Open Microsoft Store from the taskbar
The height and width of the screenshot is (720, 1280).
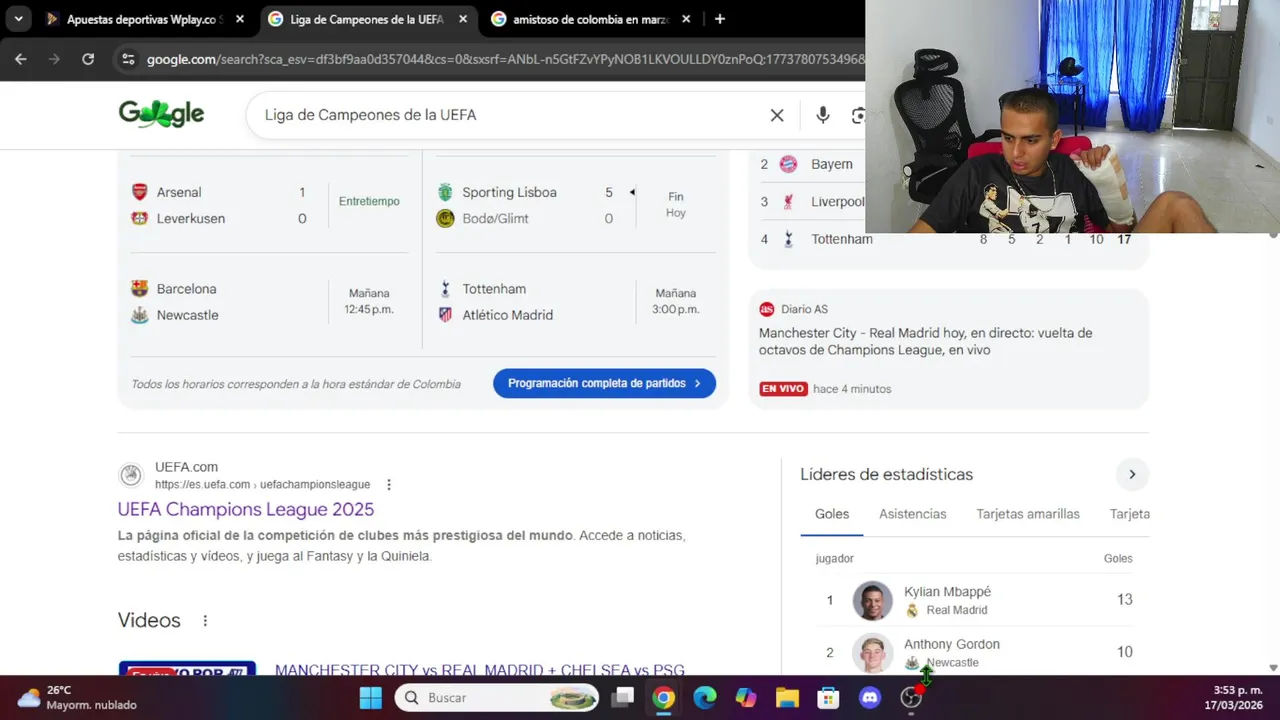coord(828,698)
